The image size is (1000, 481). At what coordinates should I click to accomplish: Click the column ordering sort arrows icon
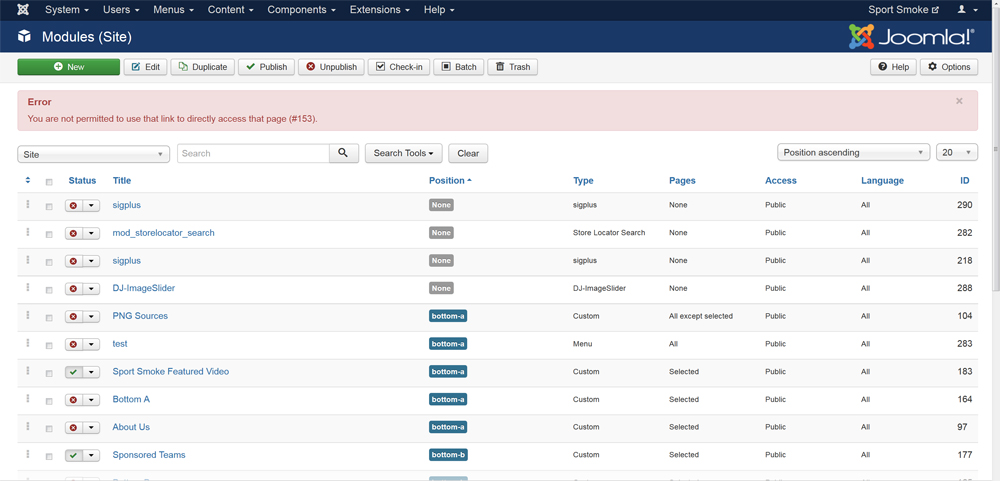pyautogui.click(x=28, y=181)
